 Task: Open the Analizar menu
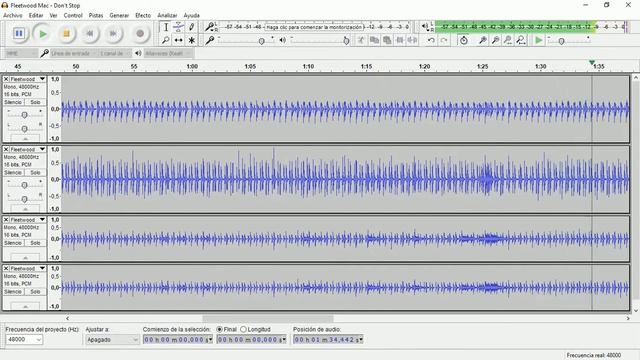click(x=167, y=15)
